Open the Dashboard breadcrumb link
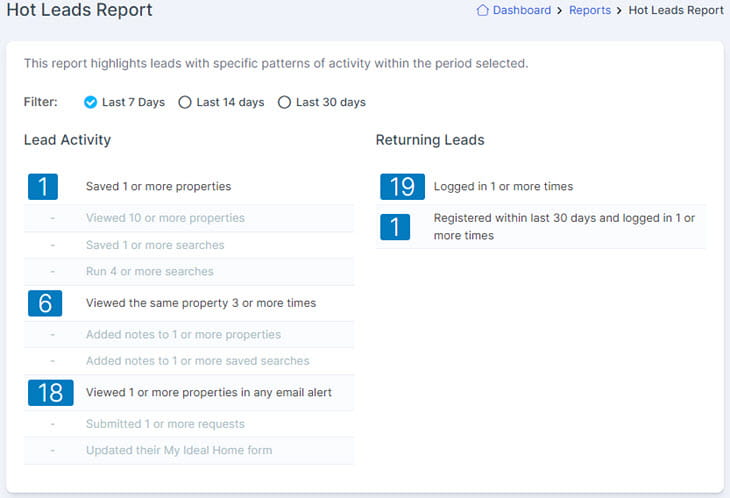 click(x=521, y=10)
